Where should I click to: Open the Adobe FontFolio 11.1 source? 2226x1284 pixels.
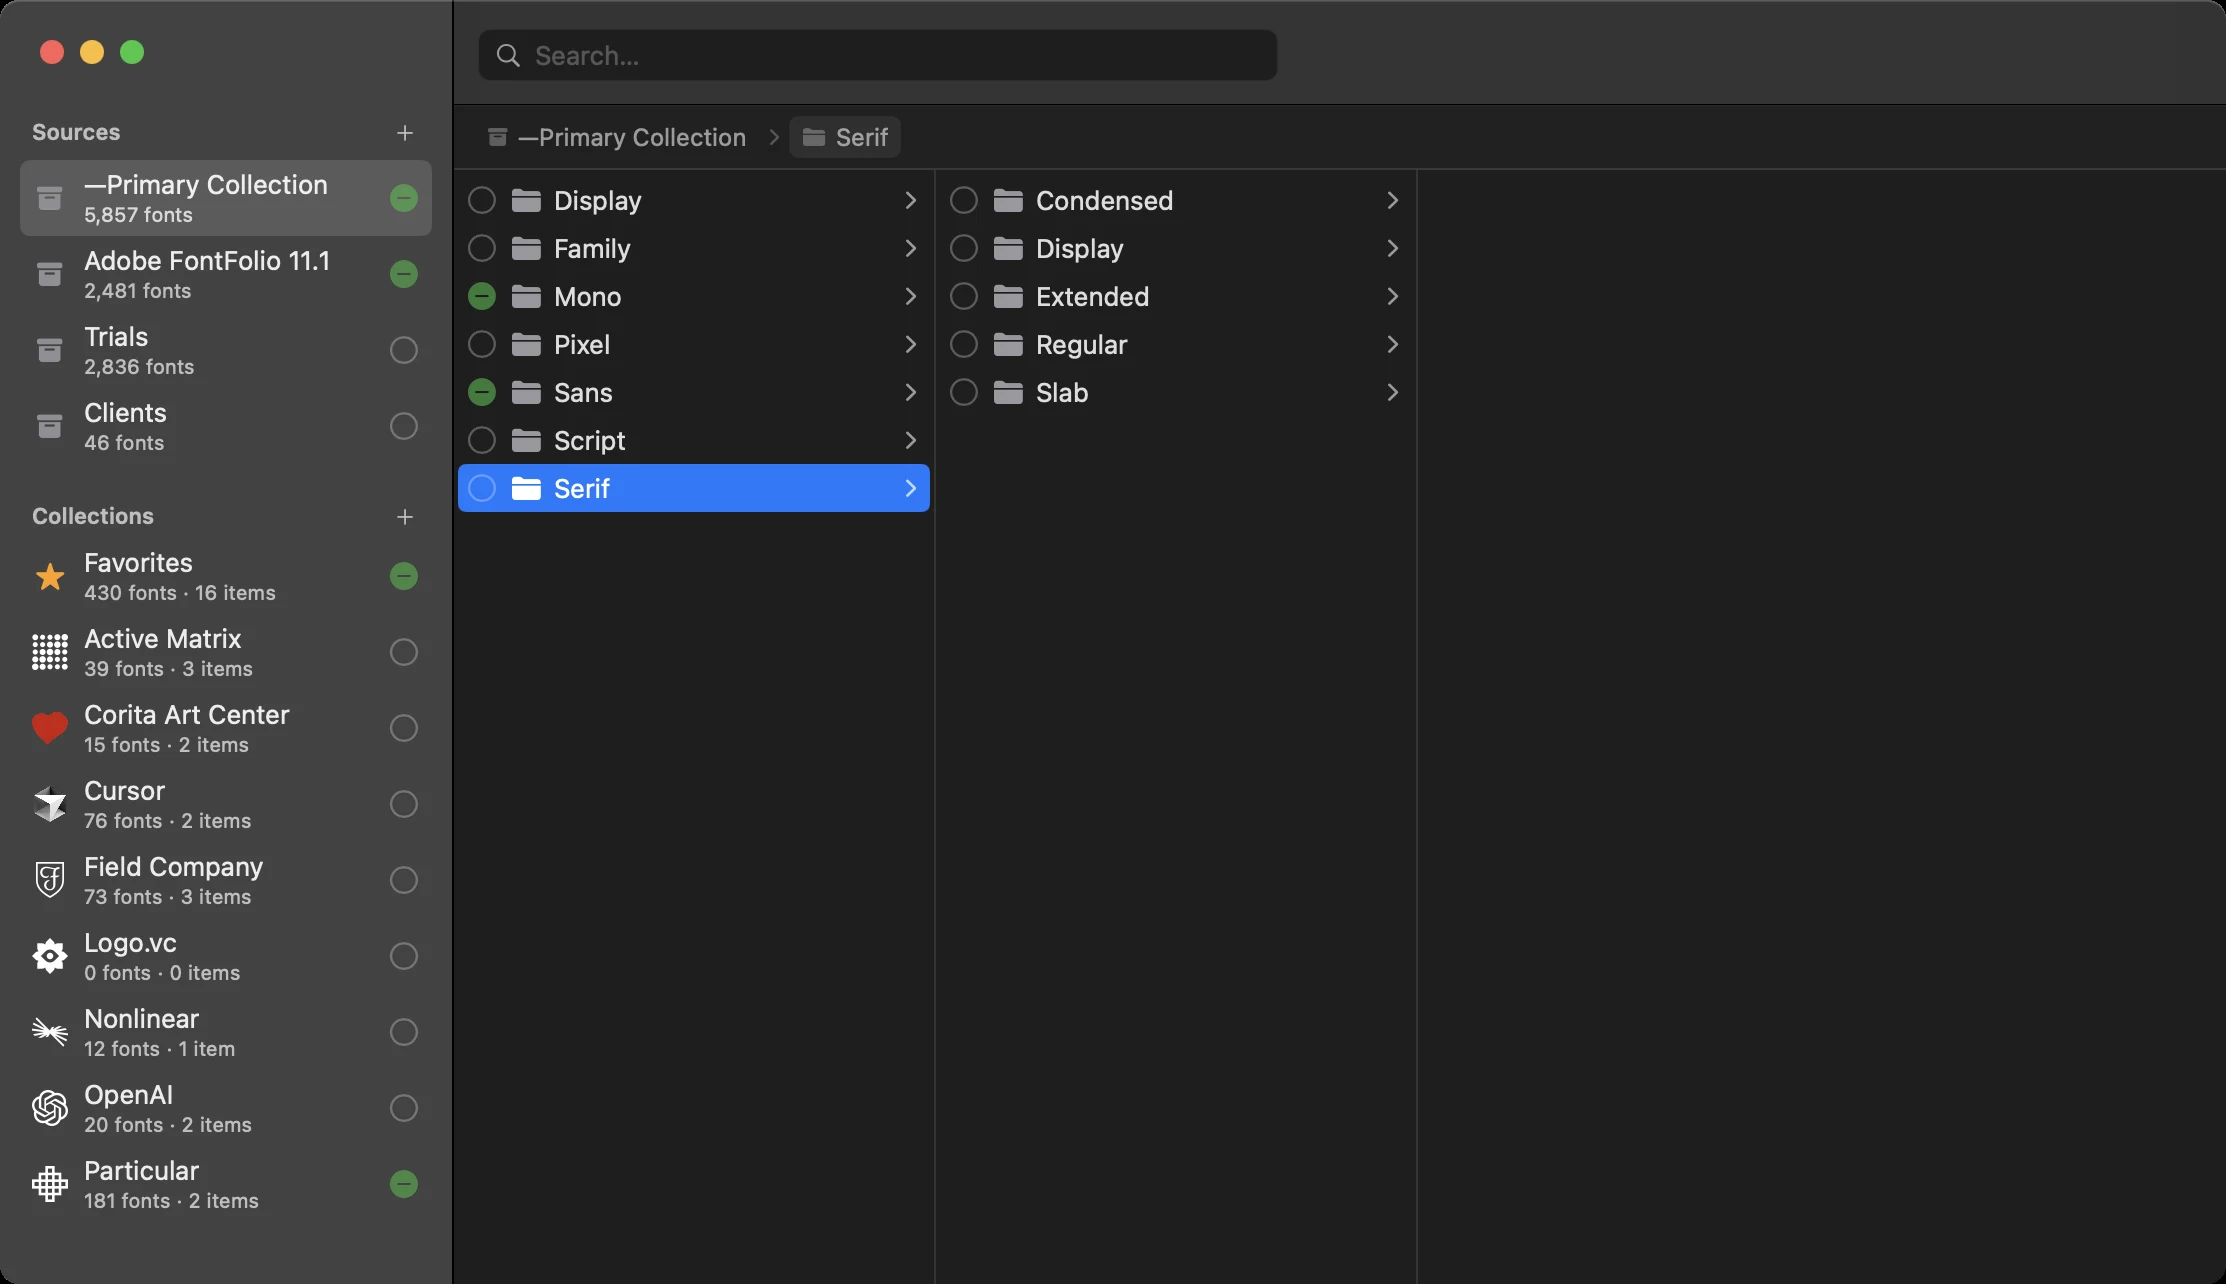tap(226, 274)
